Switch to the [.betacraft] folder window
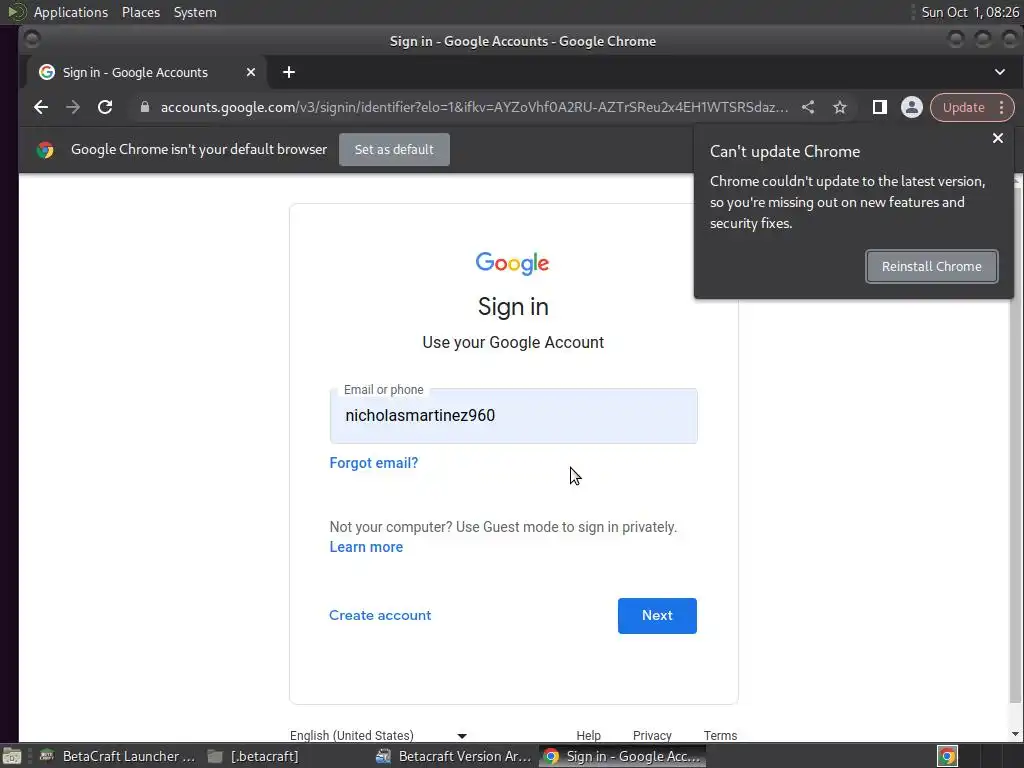 [253, 756]
